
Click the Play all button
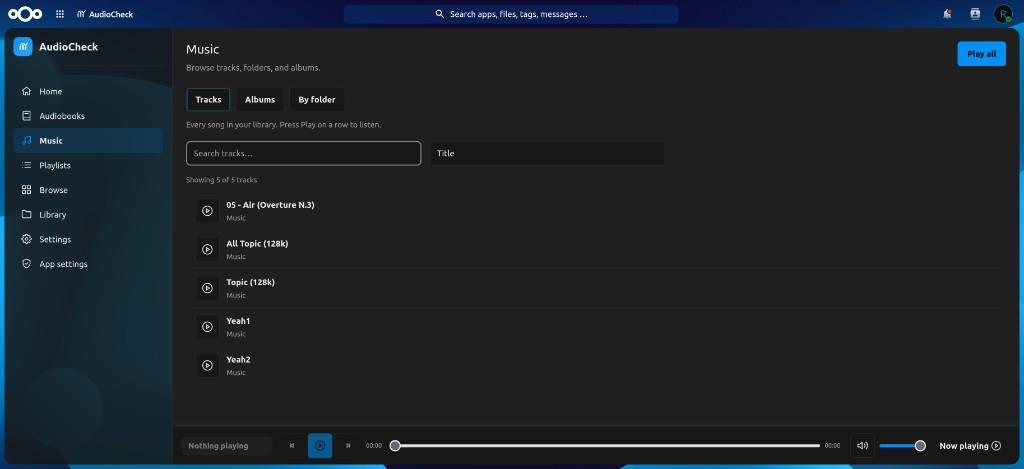pyautogui.click(x=982, y=54)
